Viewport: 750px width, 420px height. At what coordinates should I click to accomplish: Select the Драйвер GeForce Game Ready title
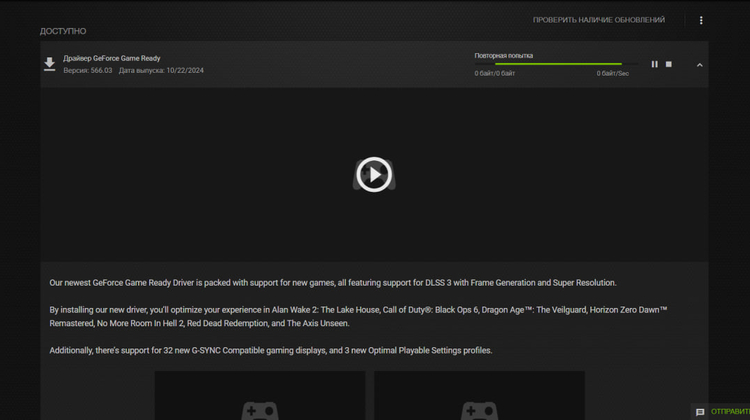point(111,58)
